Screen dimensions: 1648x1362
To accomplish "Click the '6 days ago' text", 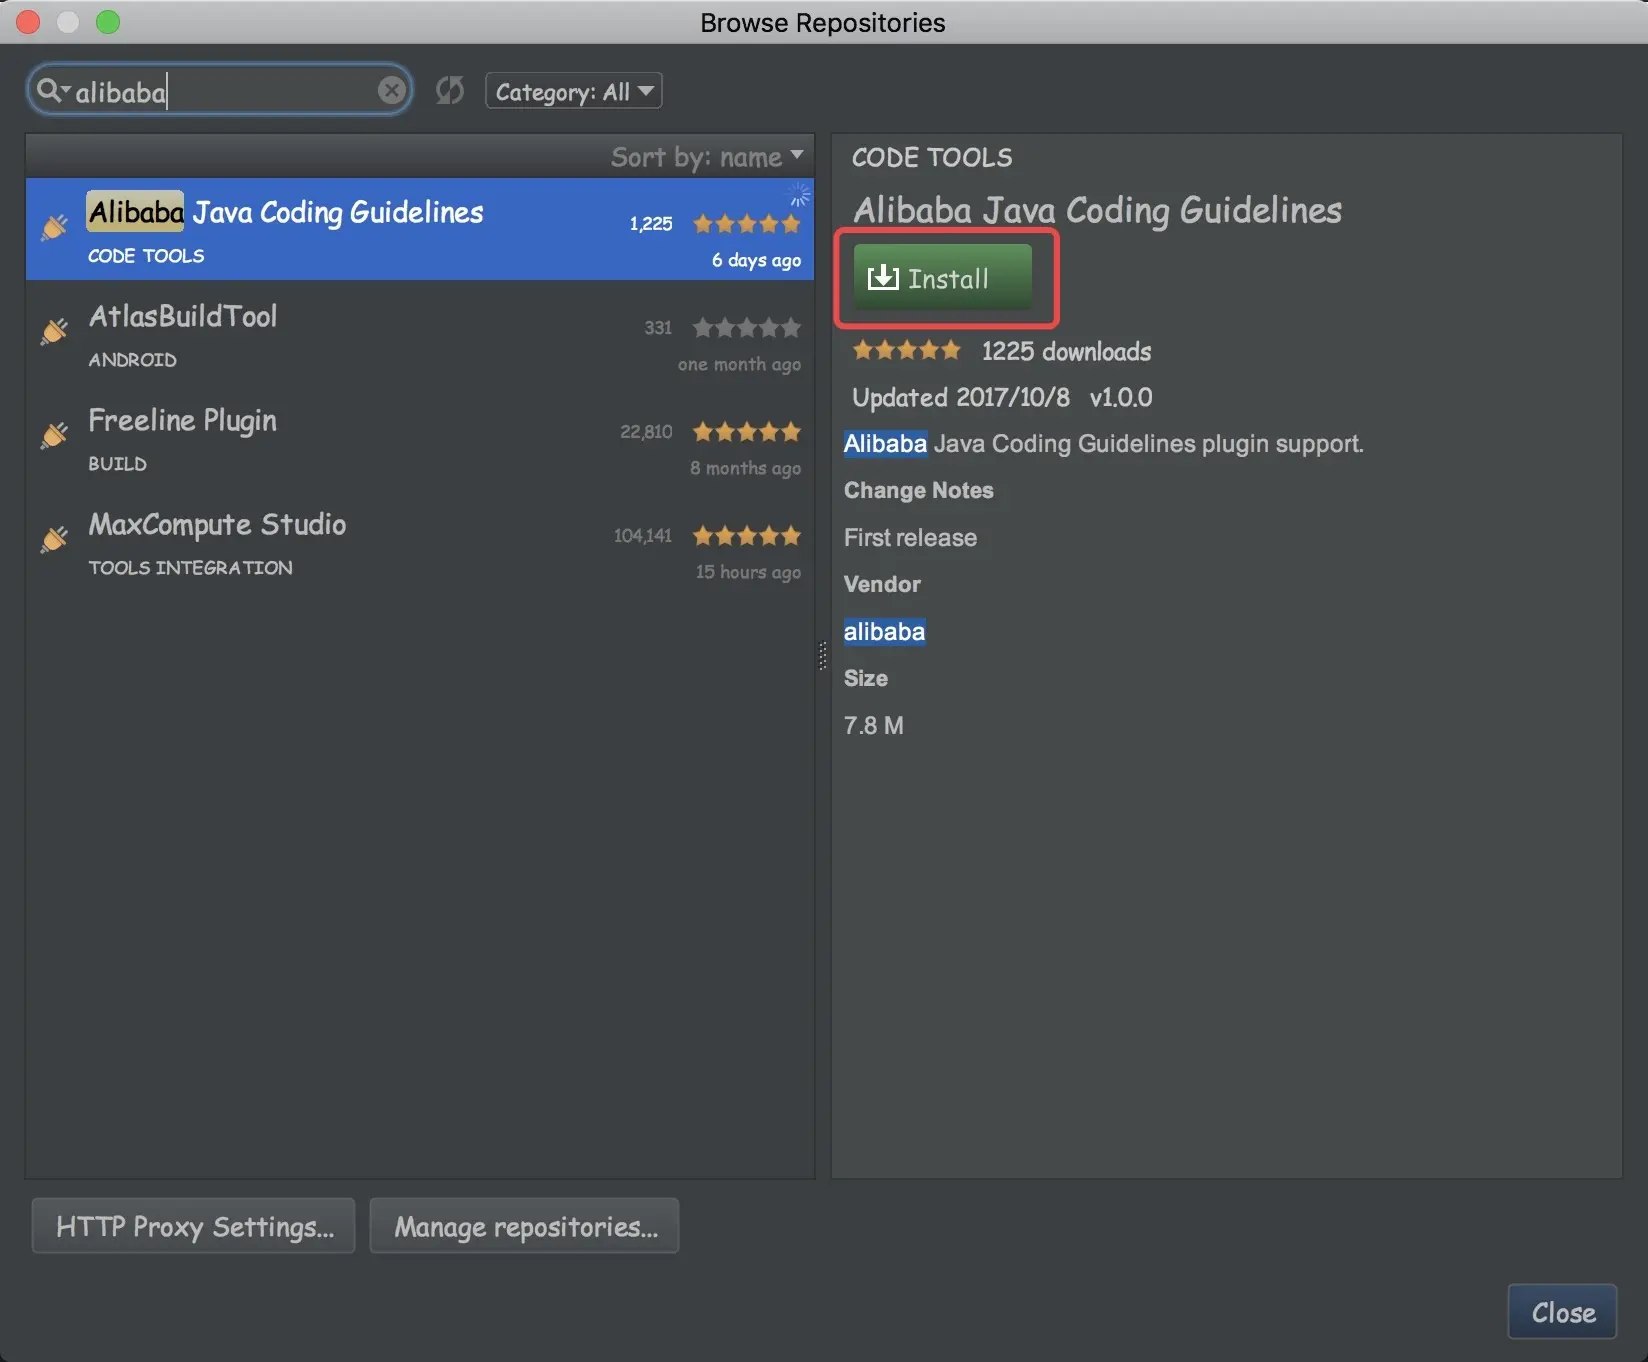I will 756,261.
